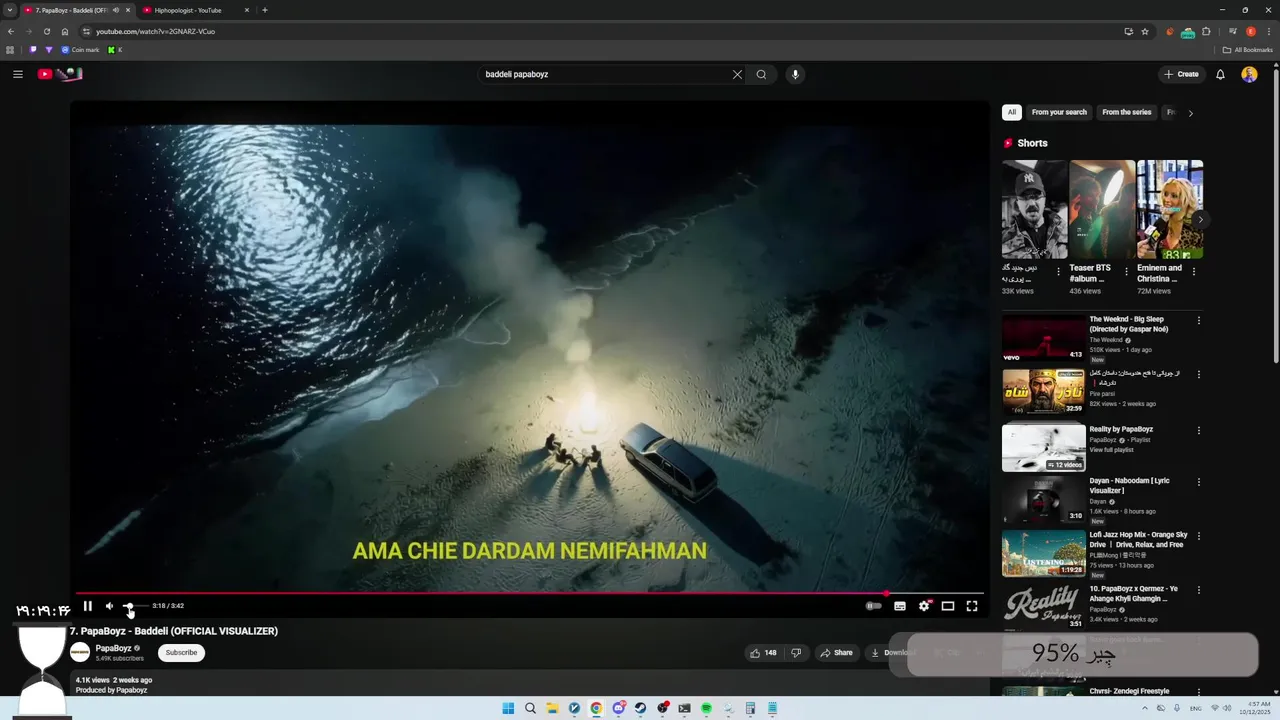This screenshot has width=1280, height=720.
Task: Open File Explorer from taskbar
Action: [552, 708]
